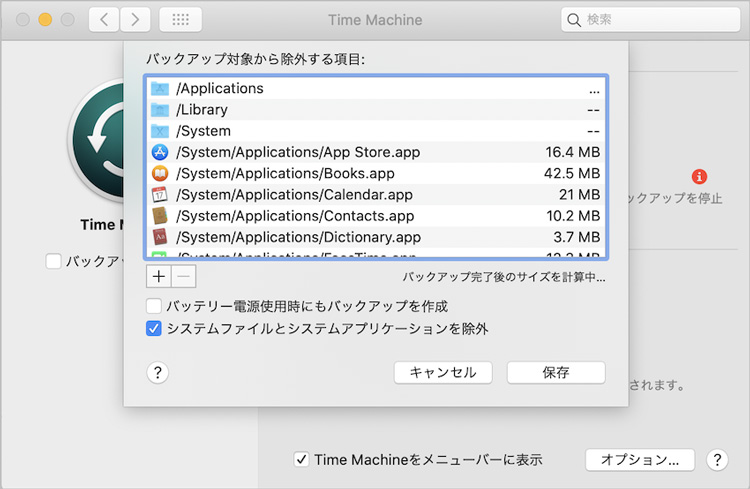Click the 16.4 MB size value
This screenshot has height=489, width=750.
pos(573,152)
